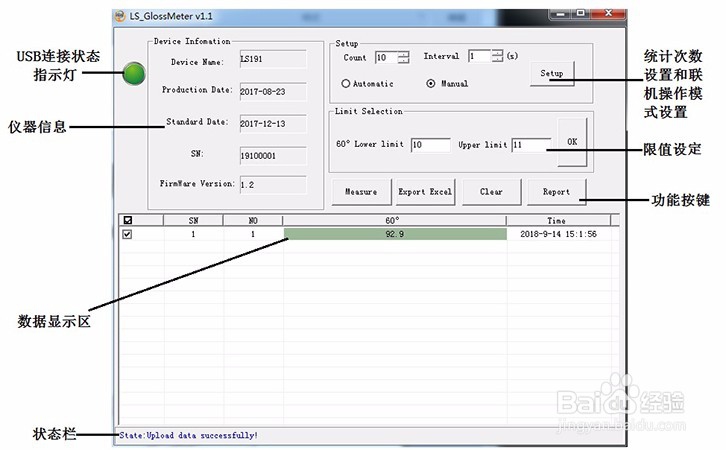Viewport: 726px width, 450px height.
Task: Click the SN field 19100001
Action: point(273,156)
